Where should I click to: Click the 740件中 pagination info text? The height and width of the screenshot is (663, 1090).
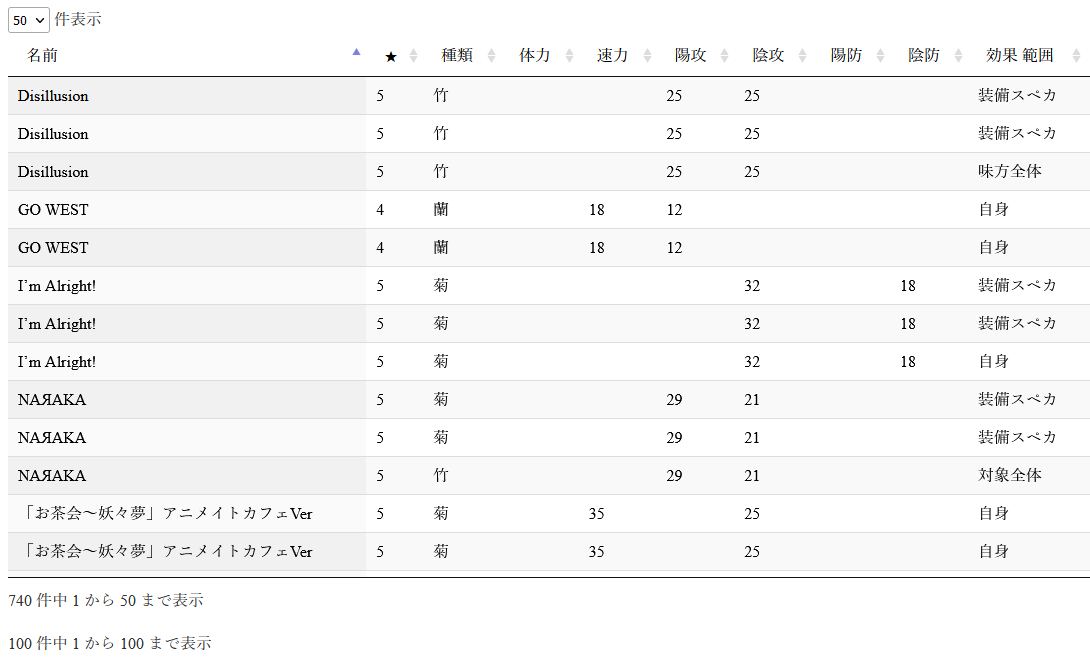[x=106, y=600]
